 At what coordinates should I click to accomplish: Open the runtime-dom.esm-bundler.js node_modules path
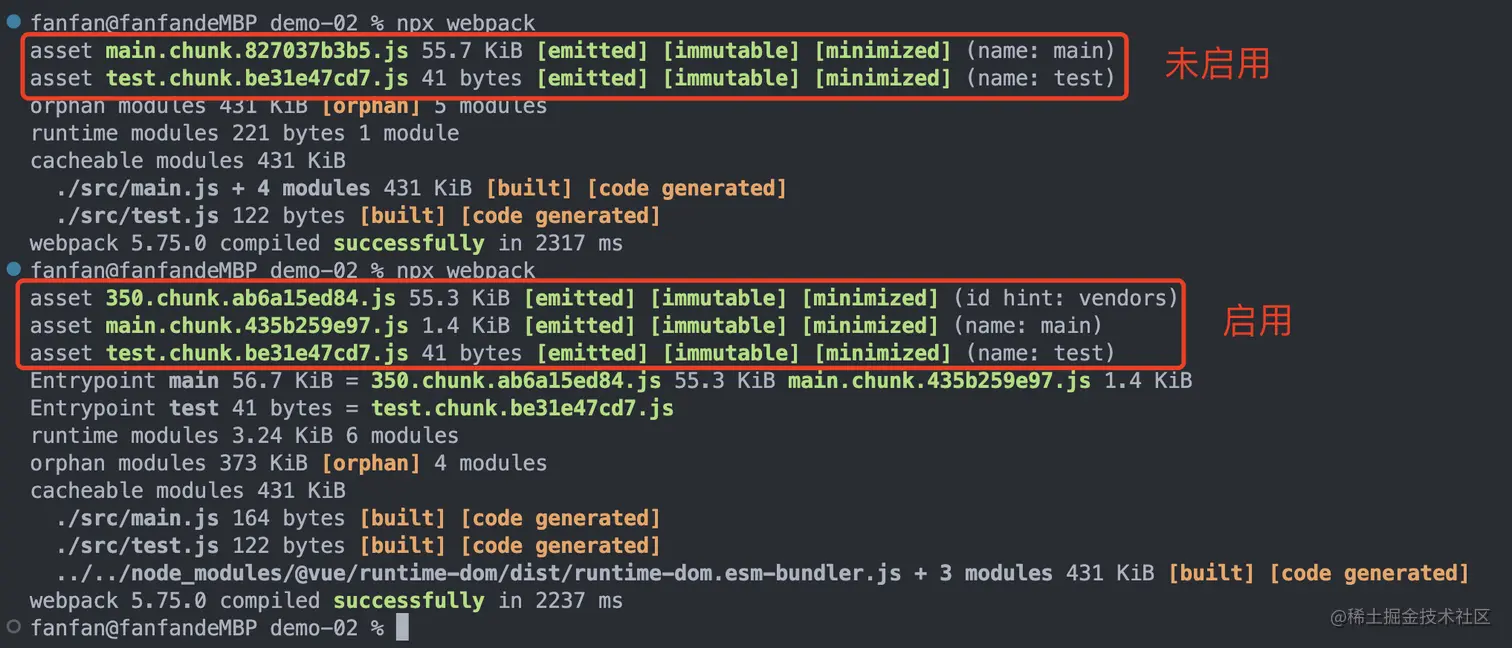[x=478, y=573]
